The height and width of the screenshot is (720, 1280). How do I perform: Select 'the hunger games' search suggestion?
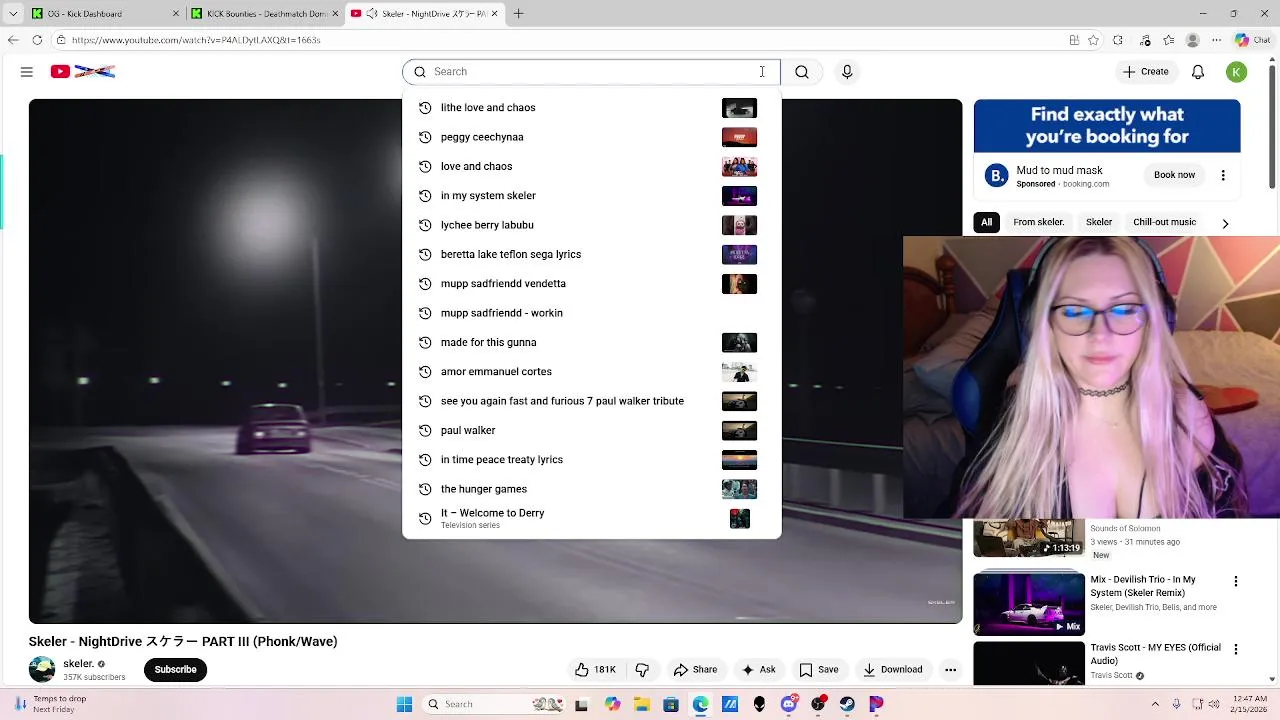591,489
